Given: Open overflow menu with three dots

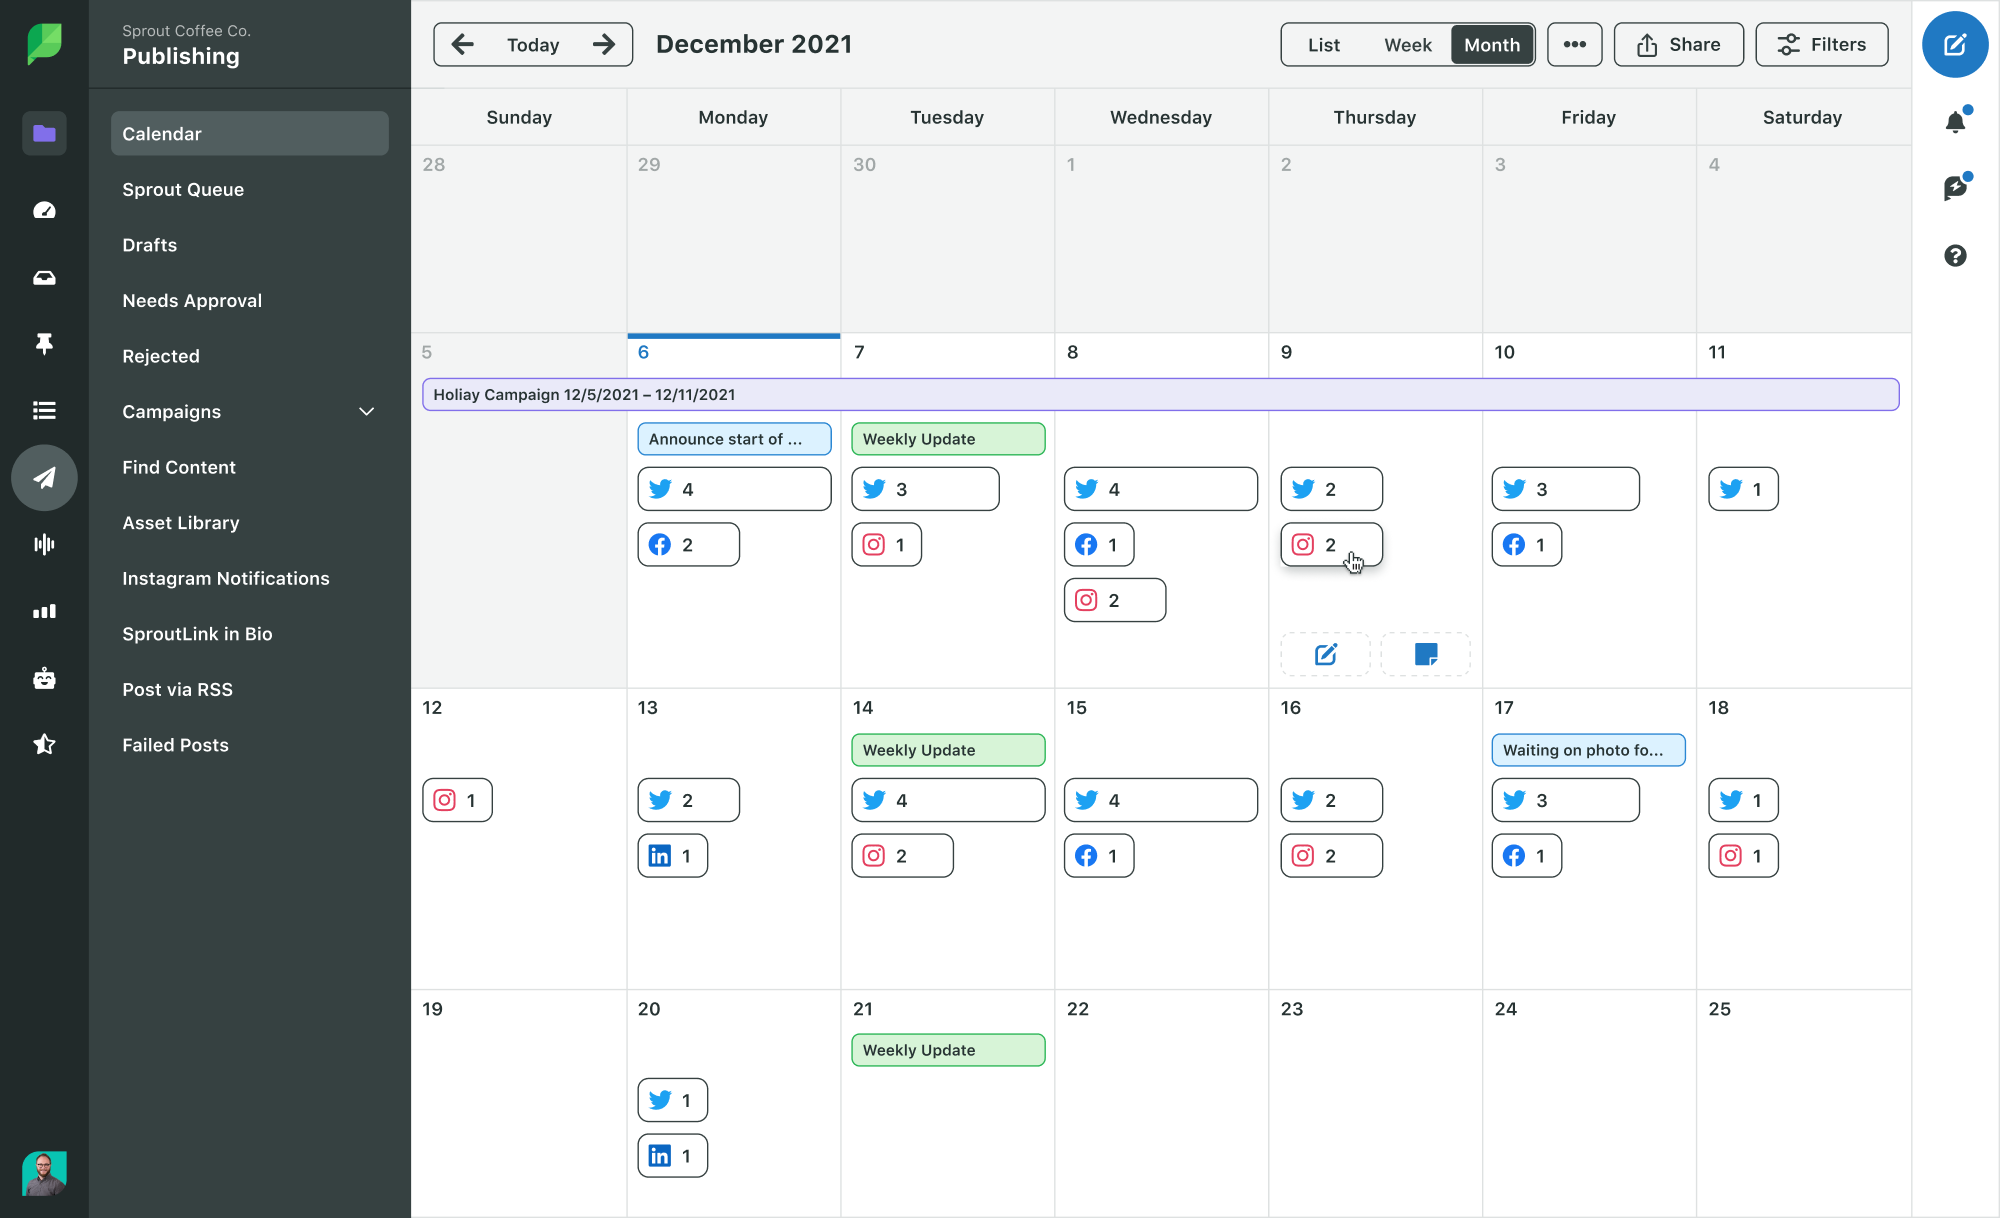Looking at the screenshot, I should click(1574, 44).
